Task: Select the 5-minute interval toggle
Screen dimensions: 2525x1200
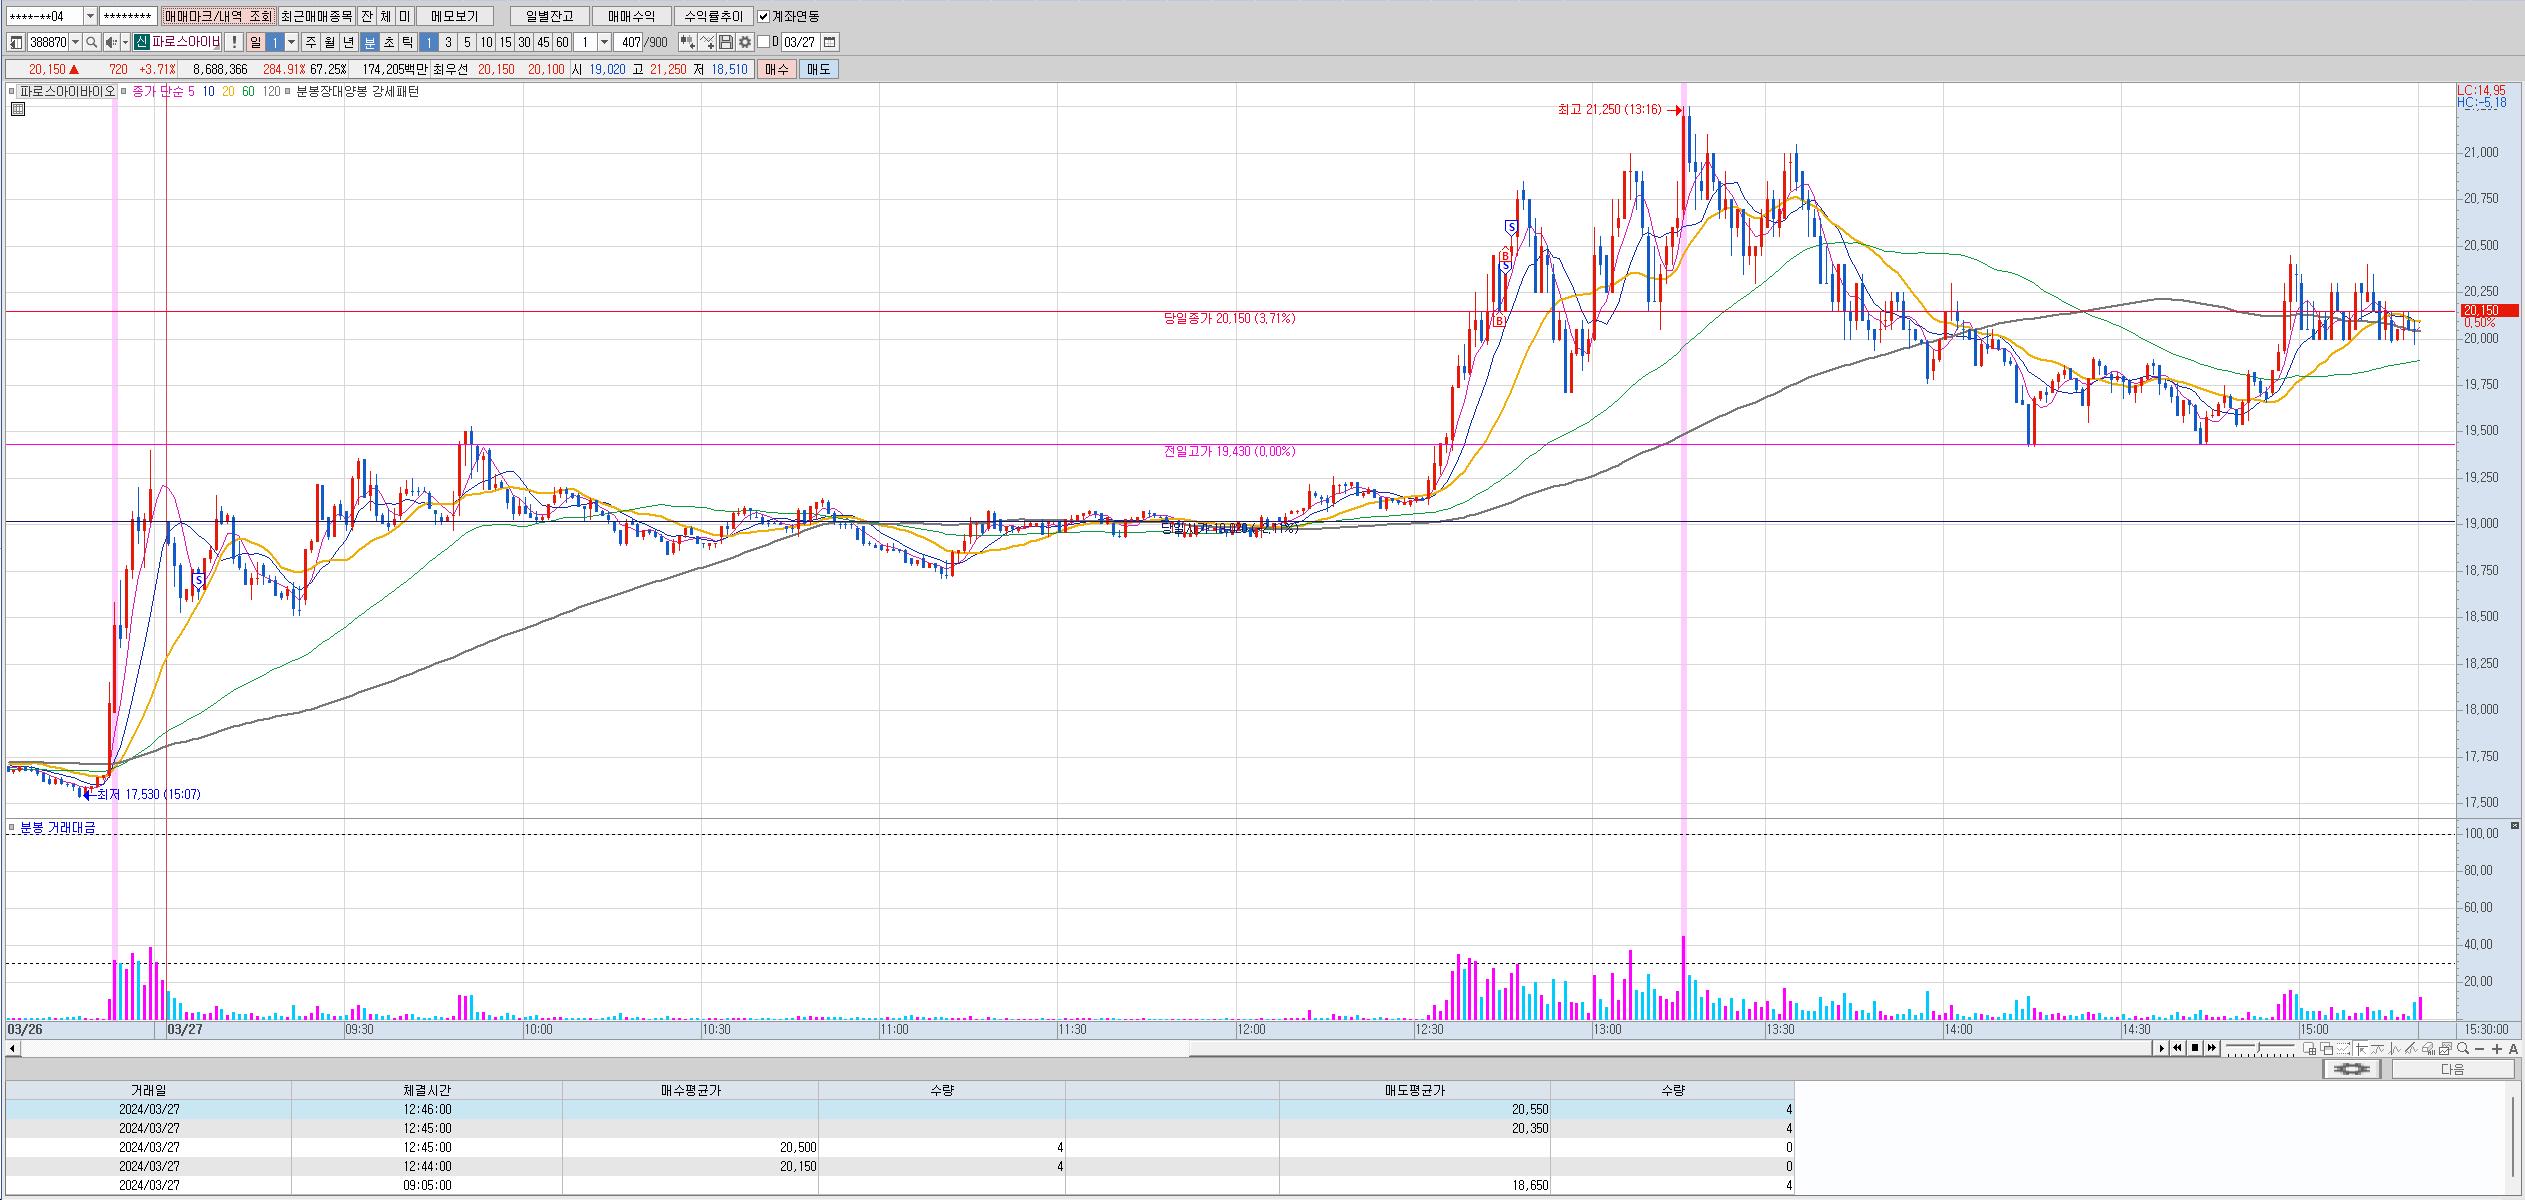Action: click(x=467, y=42)
